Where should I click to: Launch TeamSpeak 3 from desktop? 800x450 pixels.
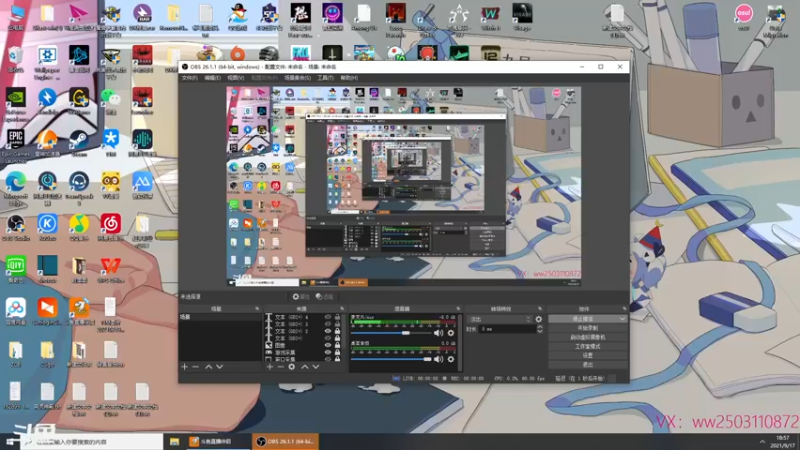pos(79,187)
